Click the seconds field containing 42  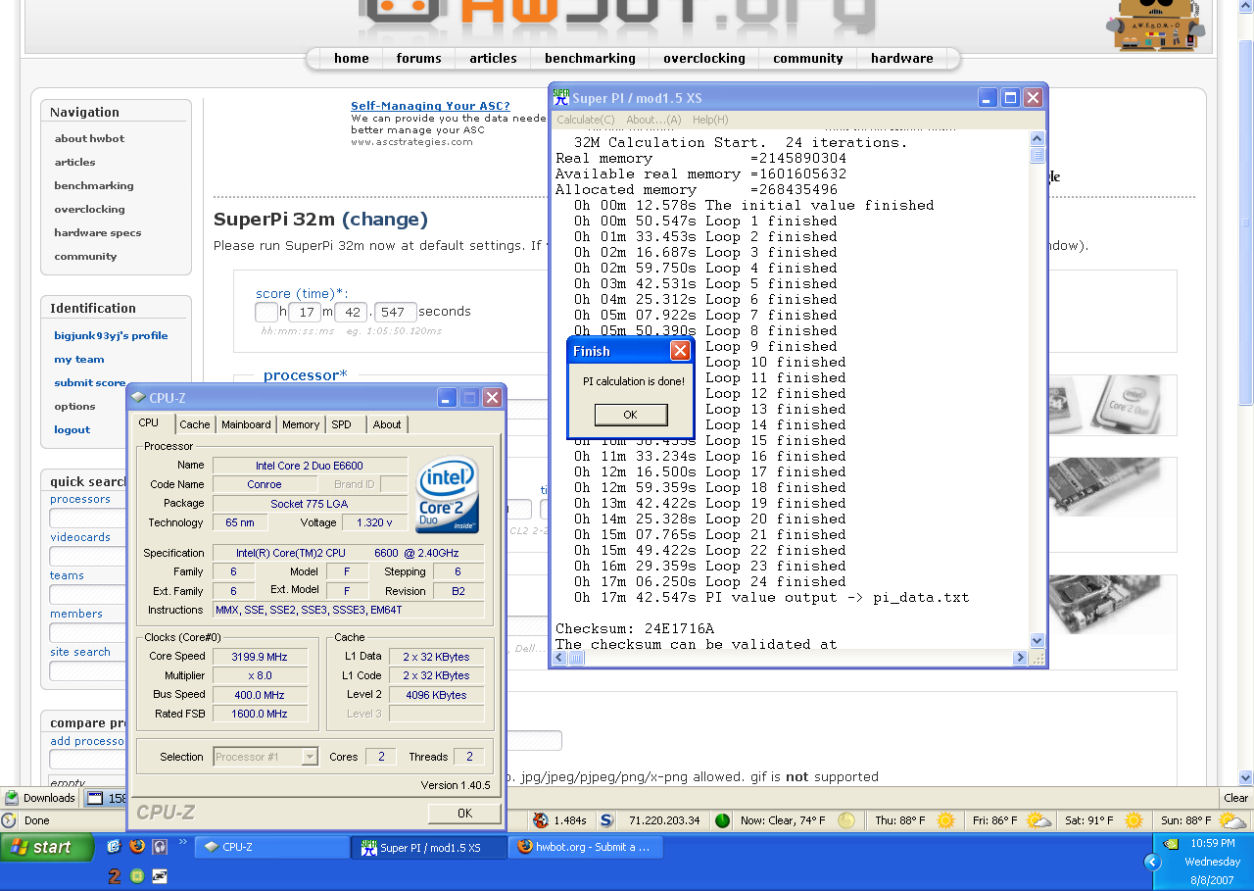tap(350, 312)
